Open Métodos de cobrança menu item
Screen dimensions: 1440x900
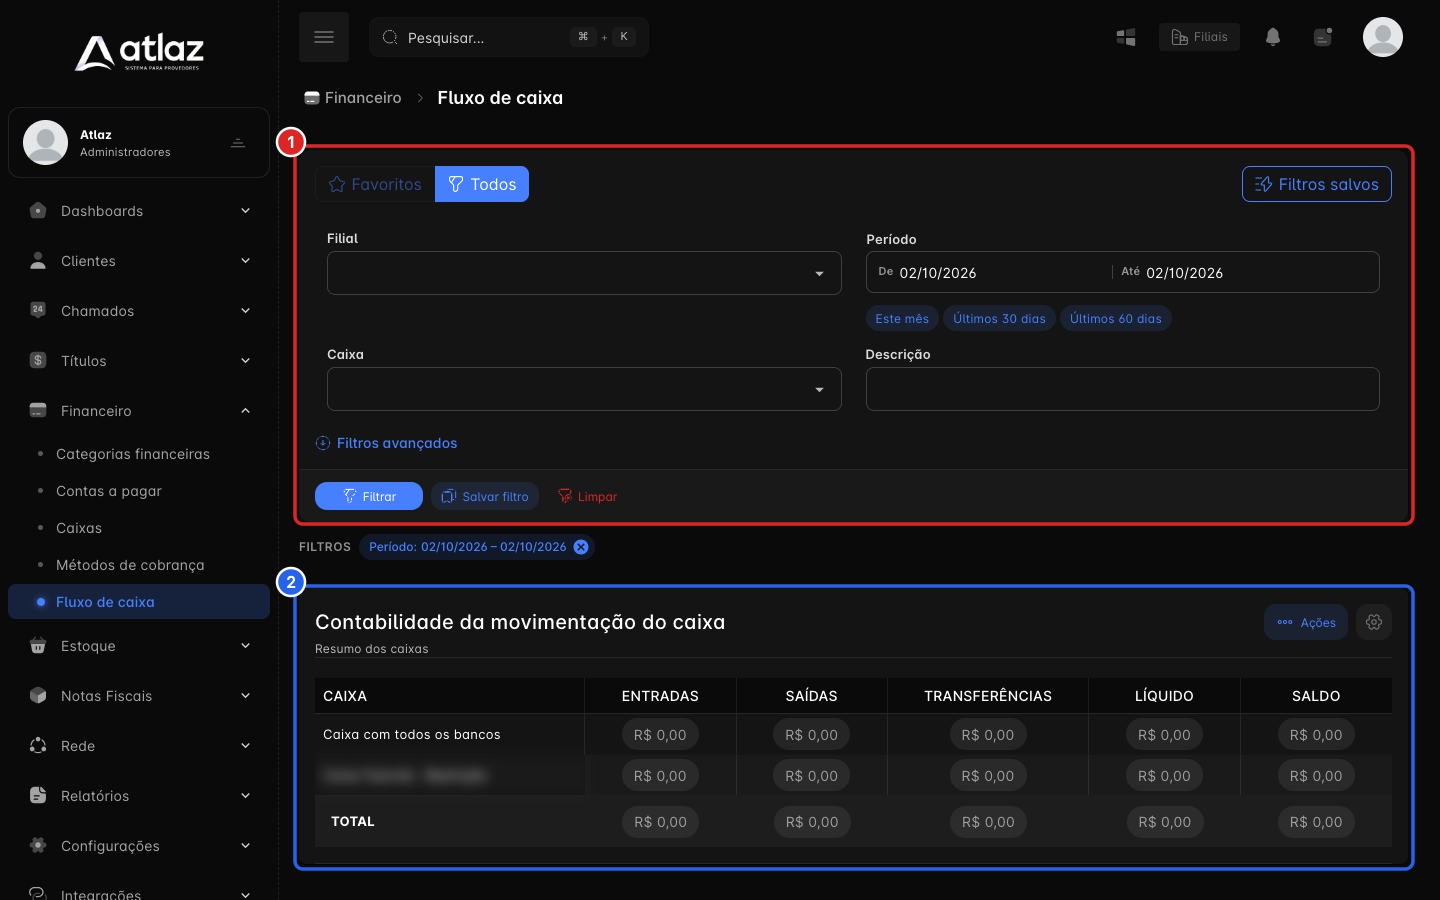pyautogui.click(x=130, y=565)
